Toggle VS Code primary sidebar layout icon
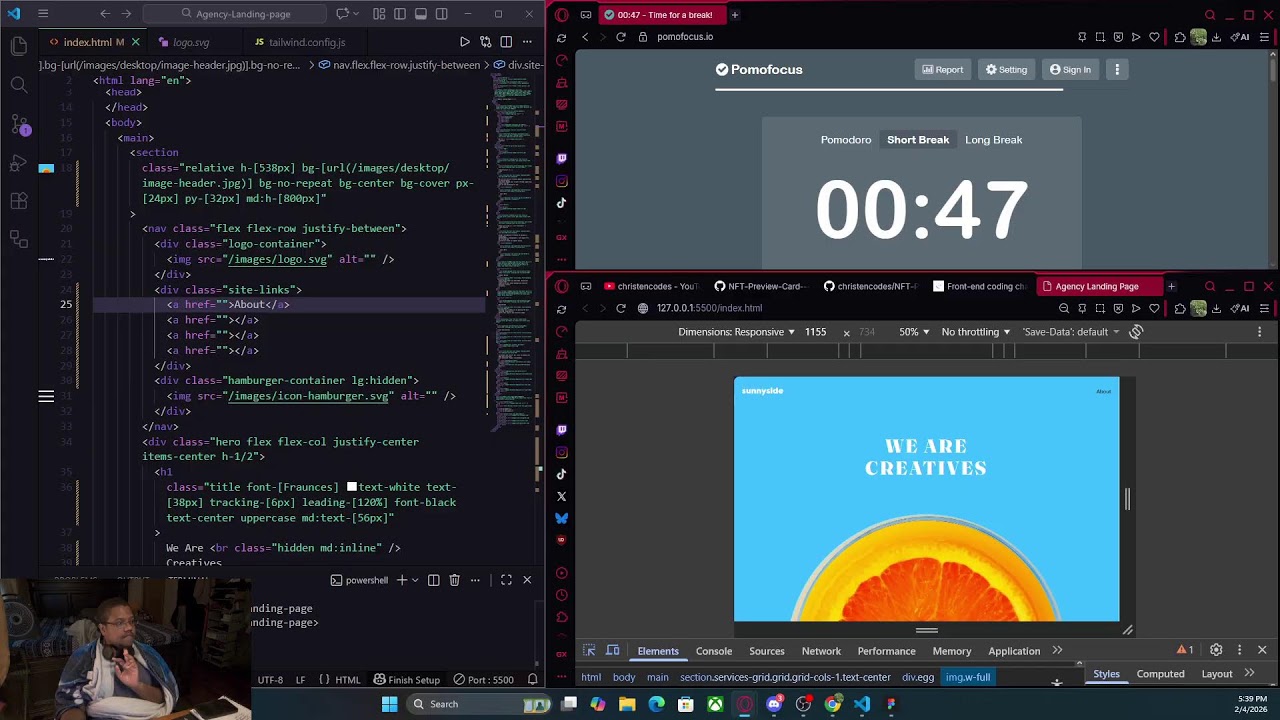The width and height of the screenshot is (1280, 720). pyautogui.click(x=400, y=14)
